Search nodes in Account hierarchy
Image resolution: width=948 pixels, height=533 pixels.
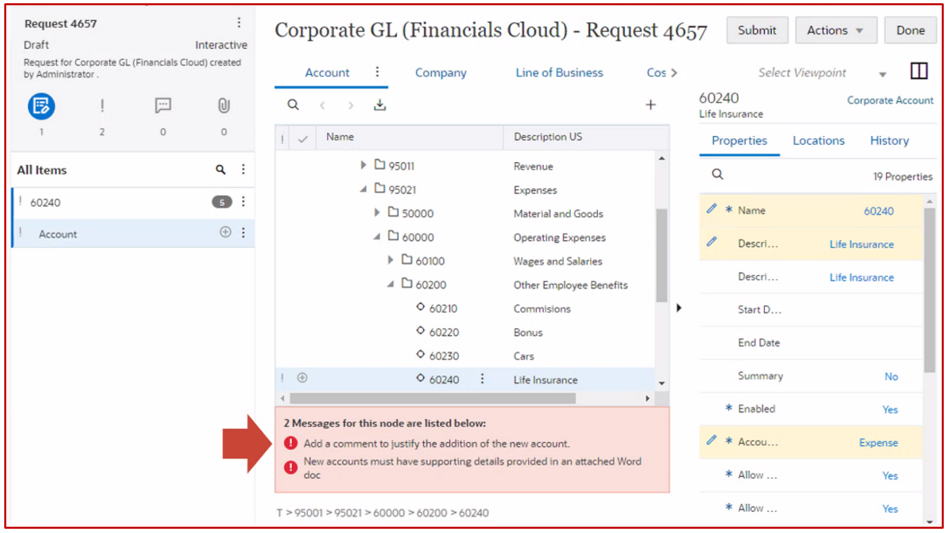293,105
